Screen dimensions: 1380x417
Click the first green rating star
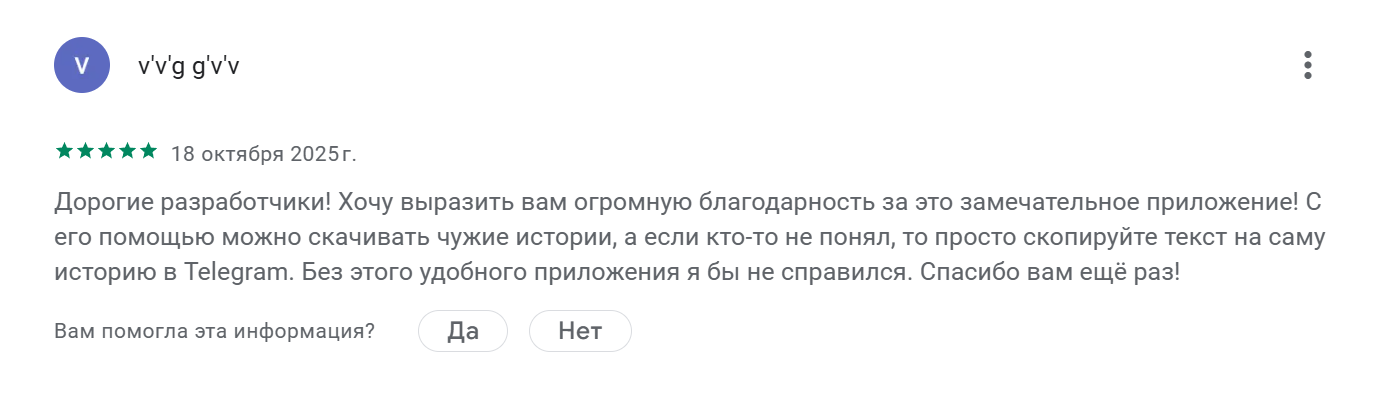64,151
